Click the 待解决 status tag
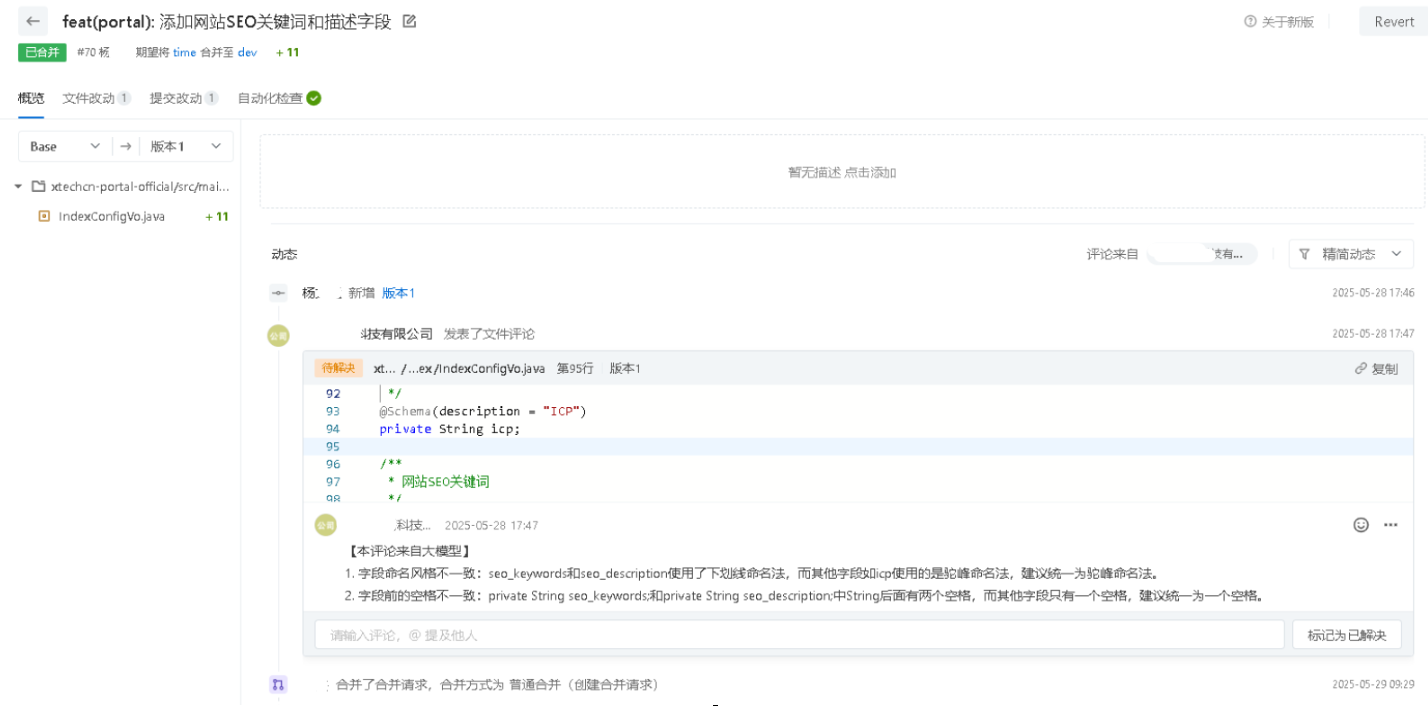 point(339,368)
